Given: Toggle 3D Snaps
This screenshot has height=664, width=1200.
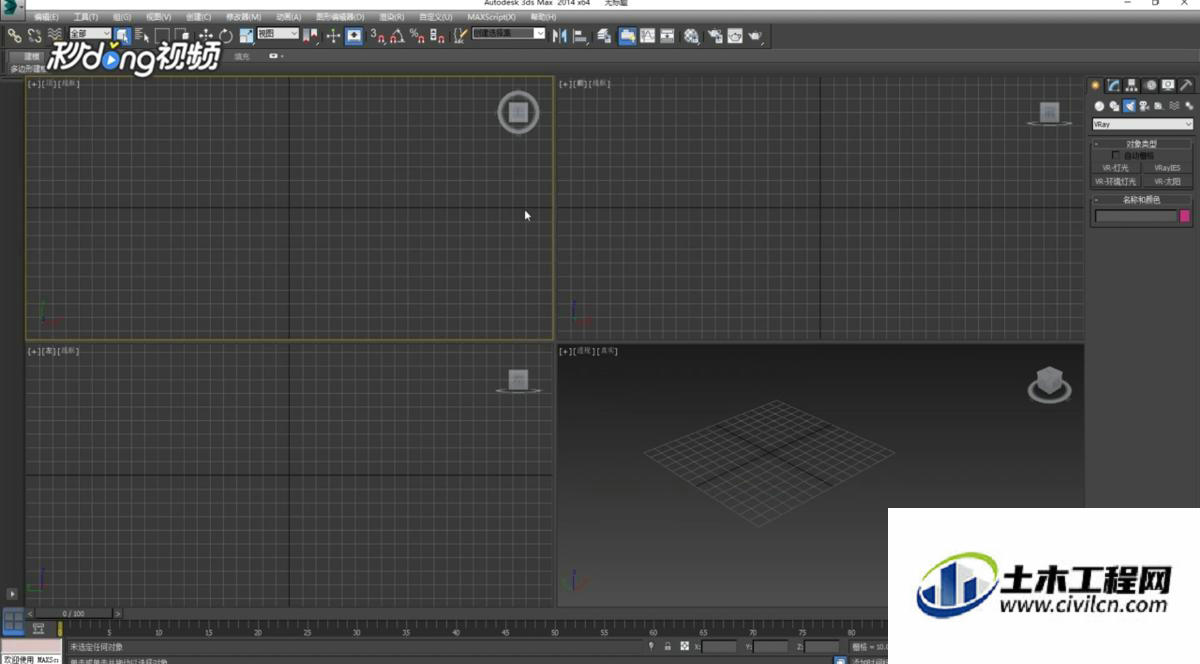Looking at the screenshot, I should (x=378, y=36).
